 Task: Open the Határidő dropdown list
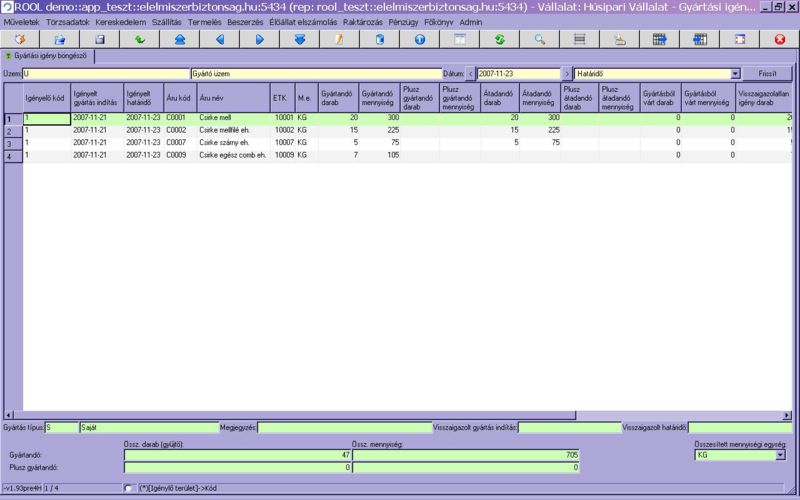[x=735, y=74]
